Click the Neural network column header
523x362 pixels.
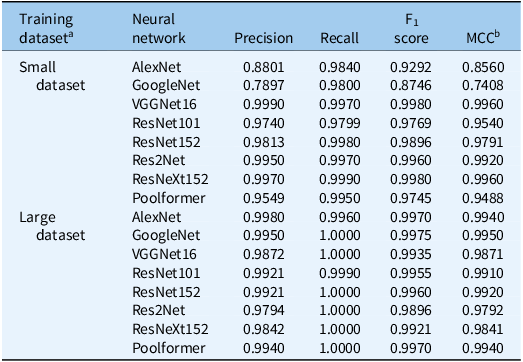tap(159, 28)
